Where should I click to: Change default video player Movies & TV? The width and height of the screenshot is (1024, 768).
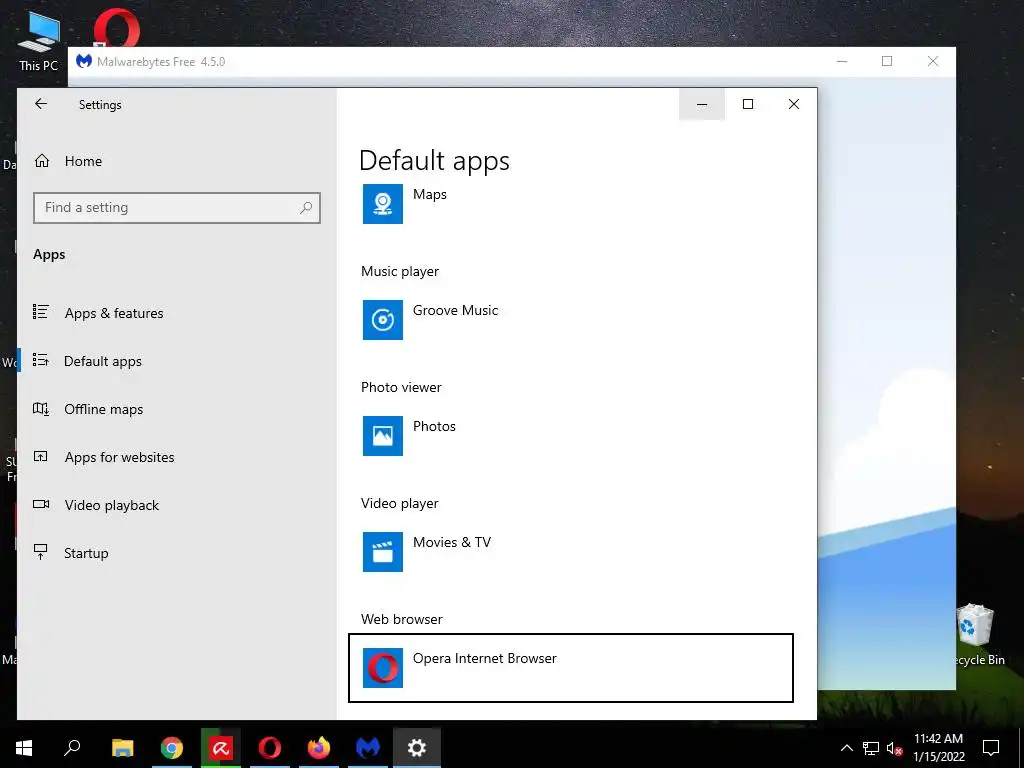(x=571, y=552)
